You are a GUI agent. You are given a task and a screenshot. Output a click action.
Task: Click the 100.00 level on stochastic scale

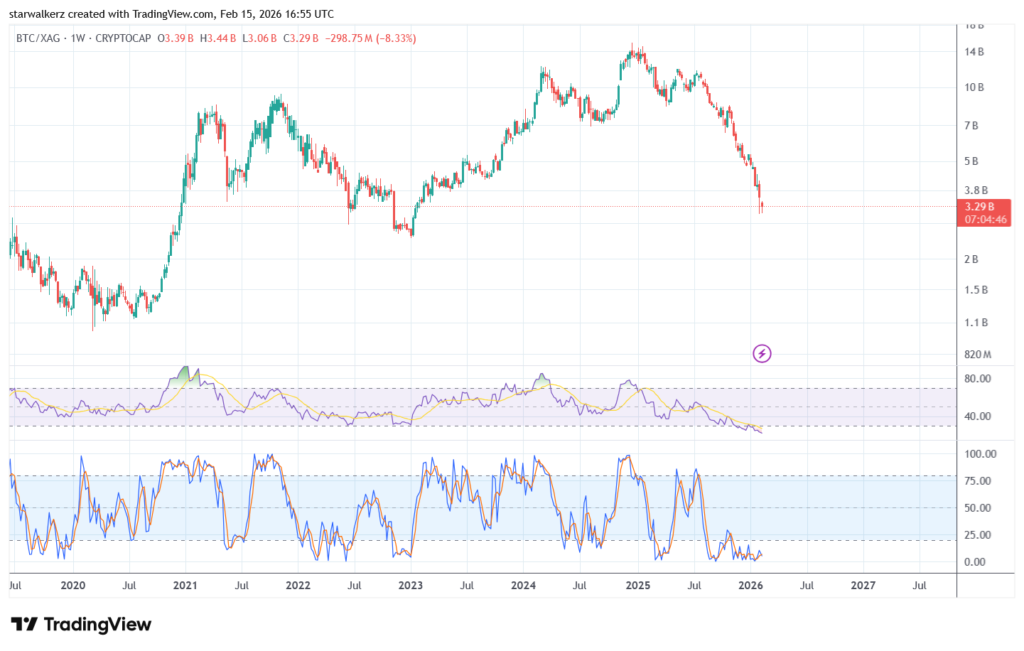coord(980,453)
